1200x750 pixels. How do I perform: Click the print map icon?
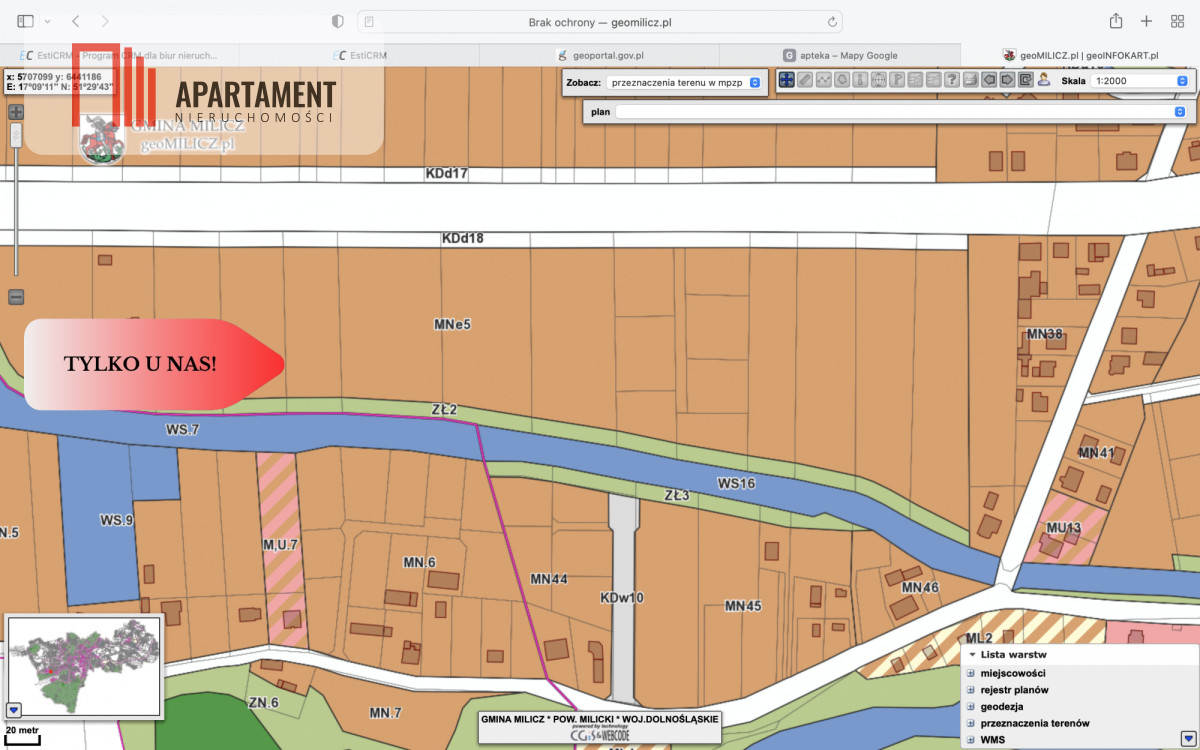(970, 80)
